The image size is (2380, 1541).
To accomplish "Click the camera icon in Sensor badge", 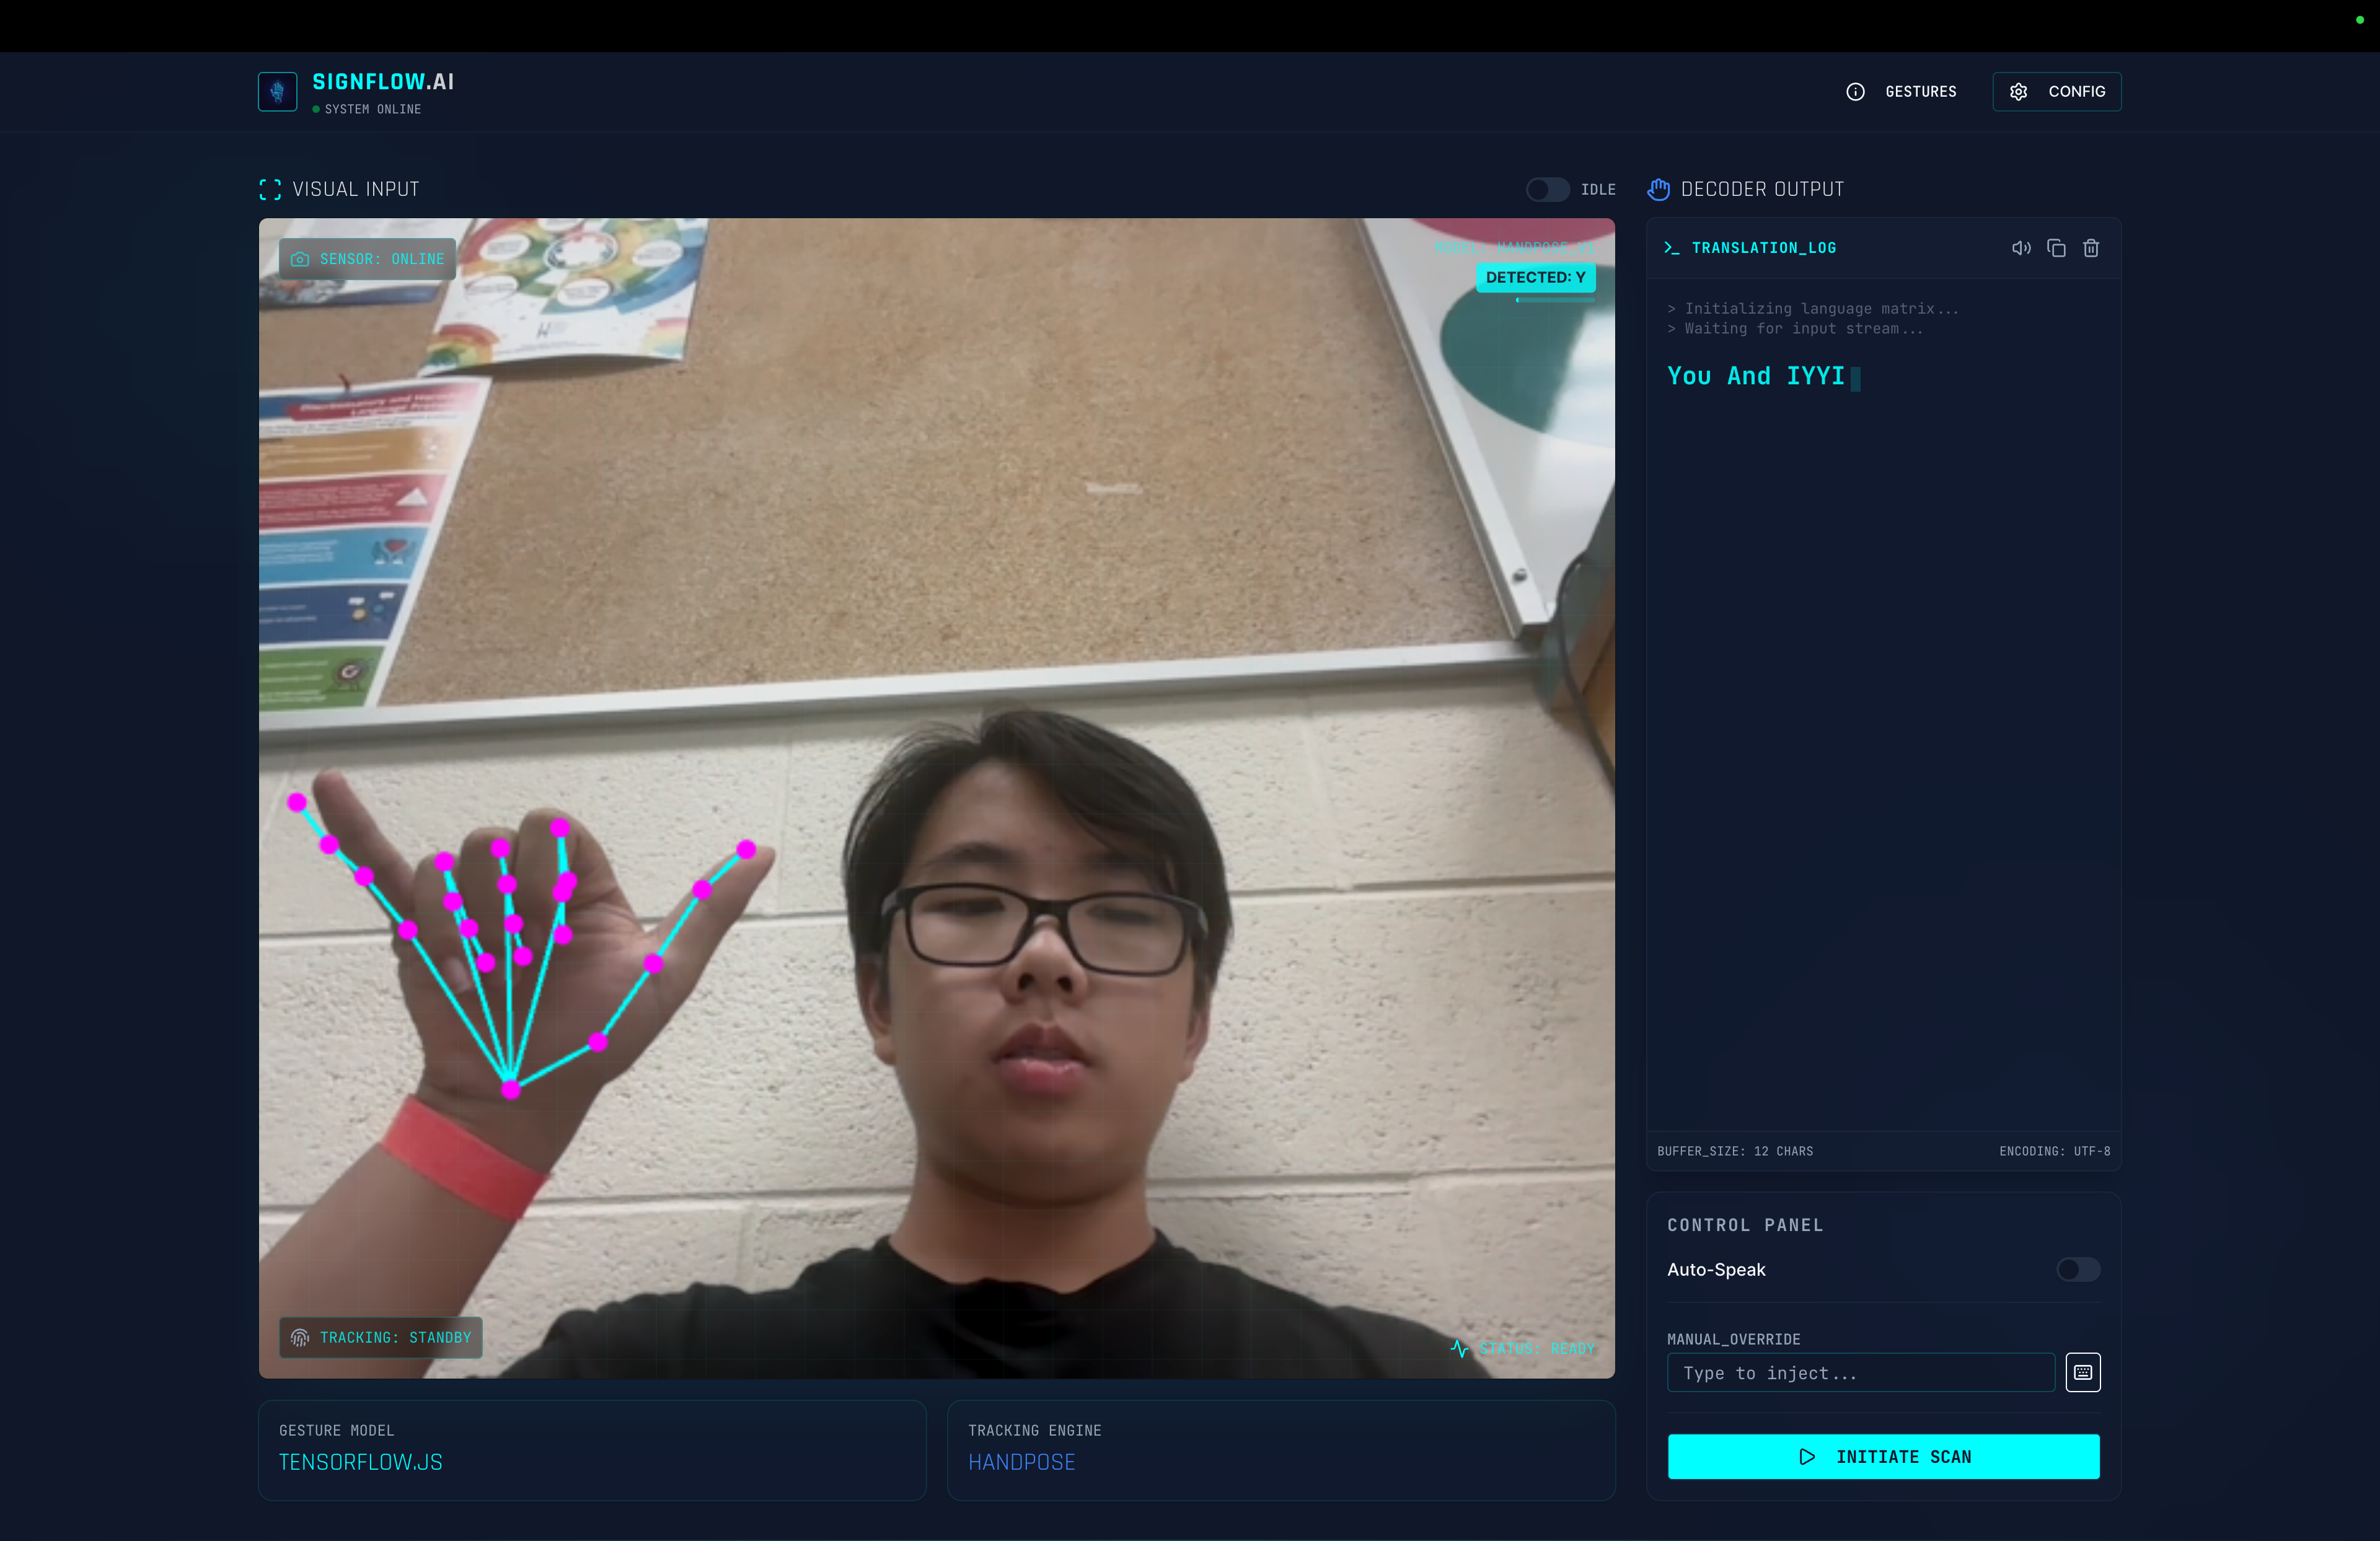I will coord(300,259).
